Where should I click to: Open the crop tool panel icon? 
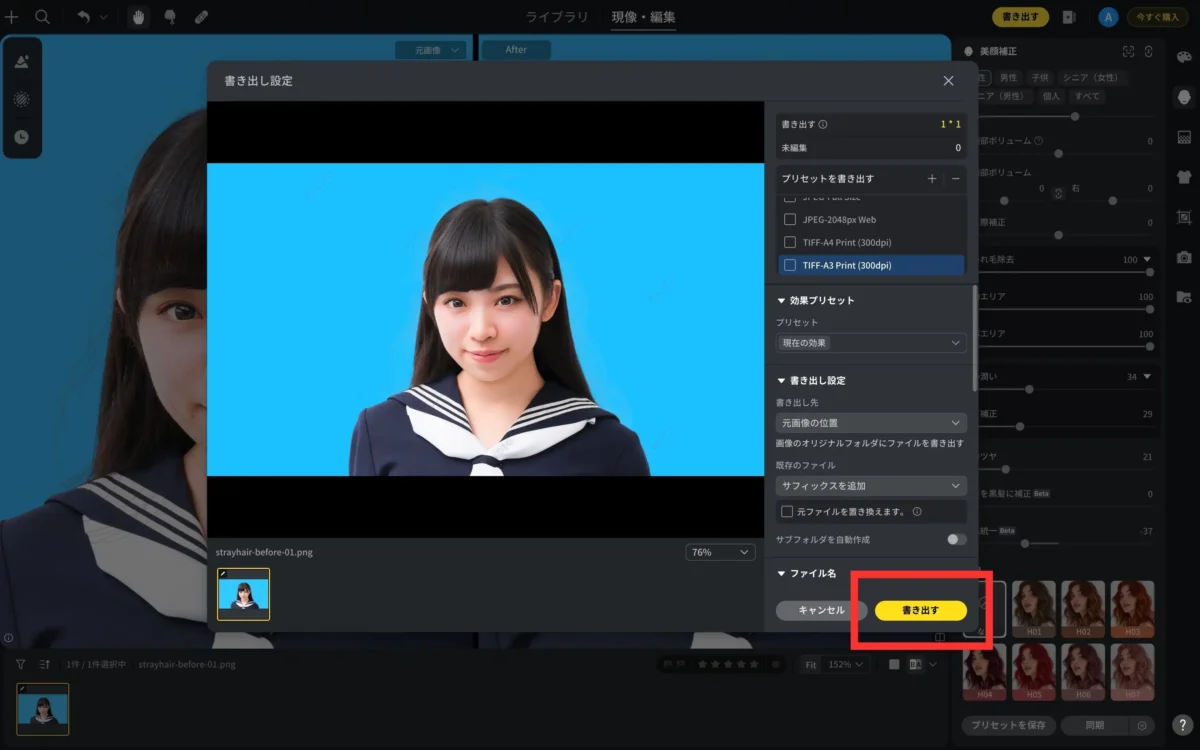tap(1184, 217)
